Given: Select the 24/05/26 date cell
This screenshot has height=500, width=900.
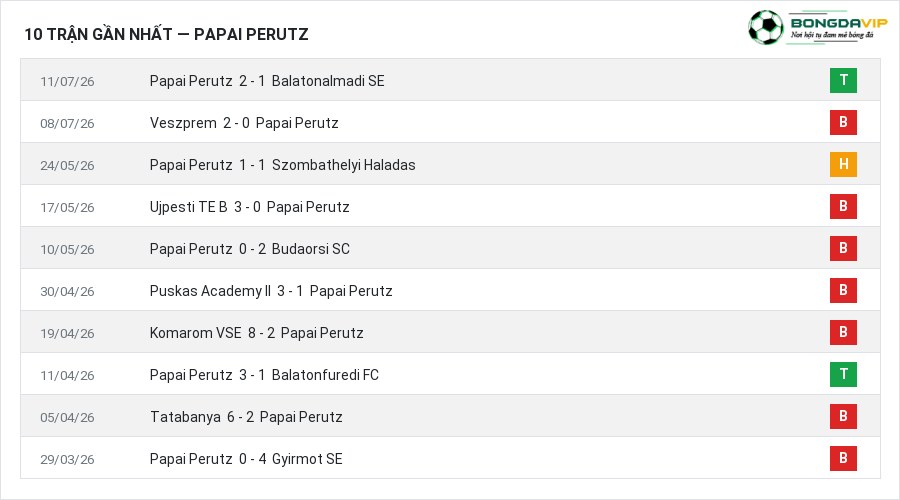Looking at the screenshot, I should coord(67,165).
